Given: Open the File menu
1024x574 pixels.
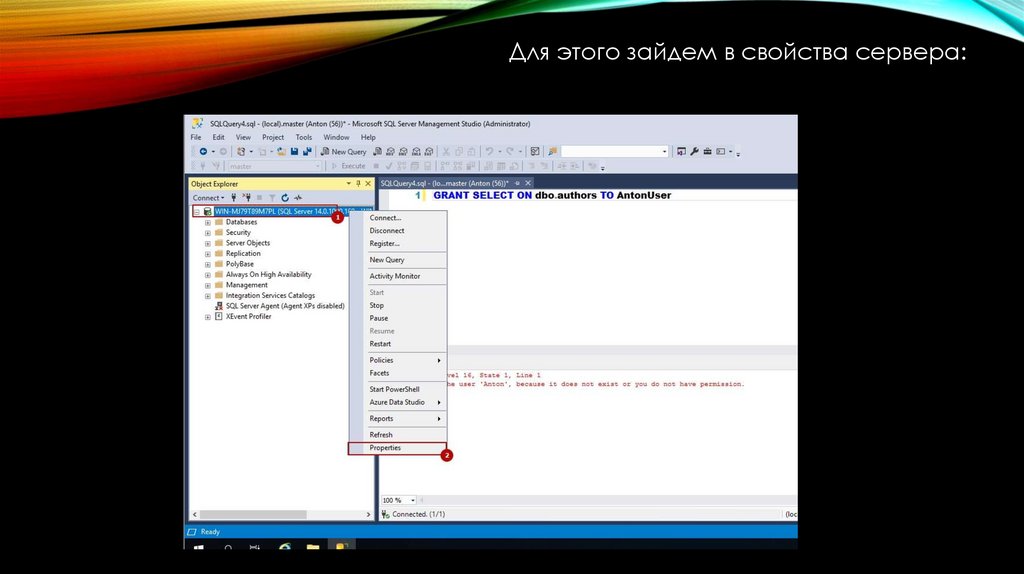Looking at the screenshot, I should coord(196,137).
